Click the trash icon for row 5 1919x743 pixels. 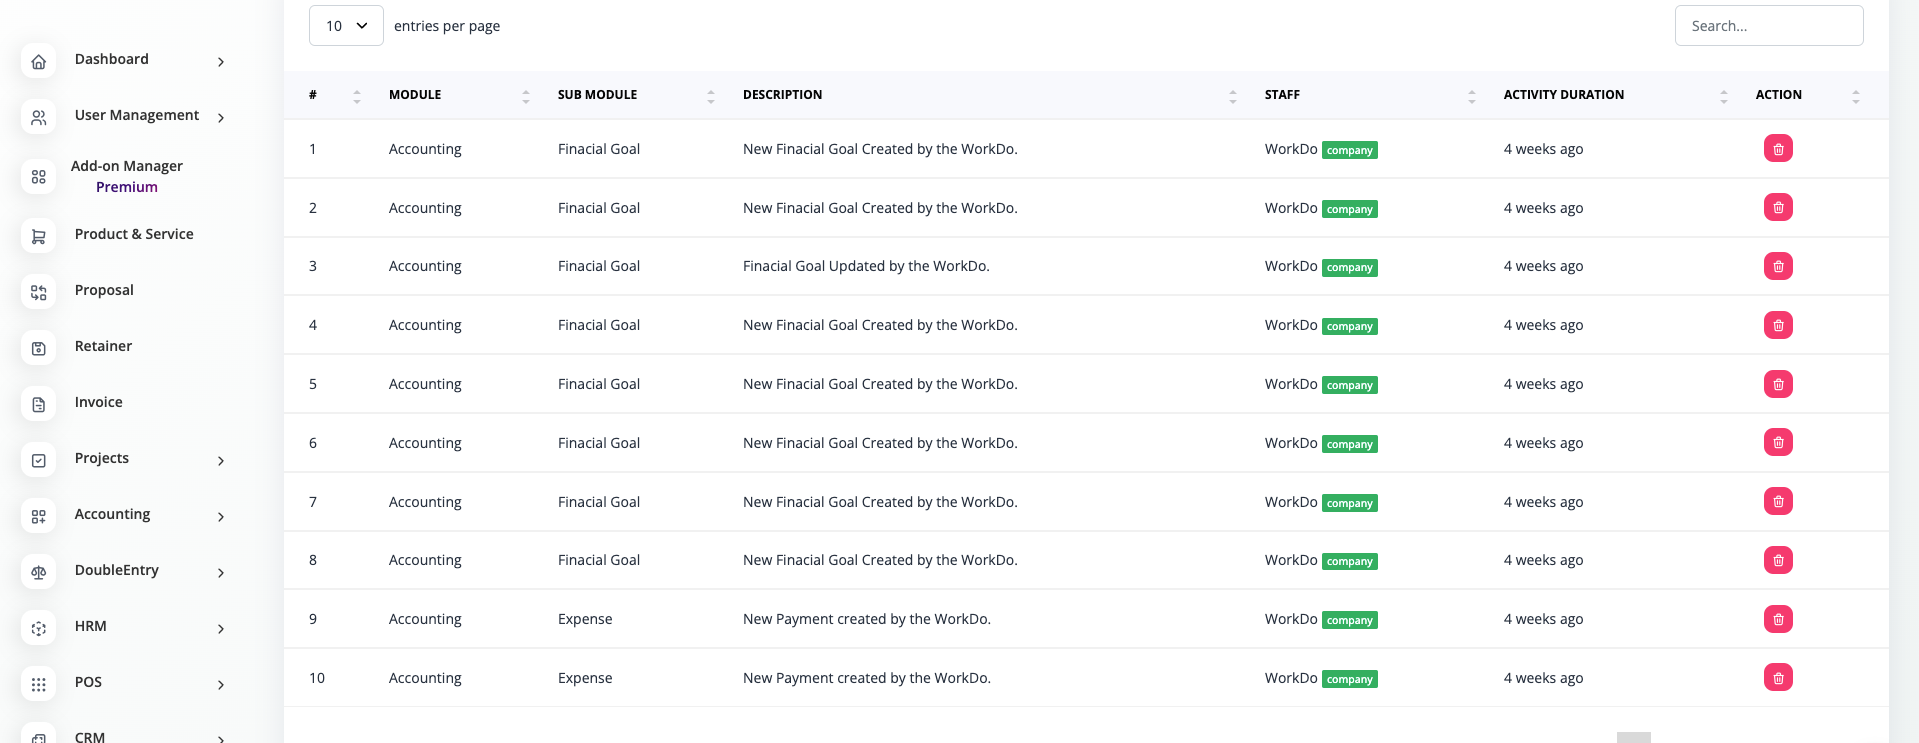[x=1777, y=384]
